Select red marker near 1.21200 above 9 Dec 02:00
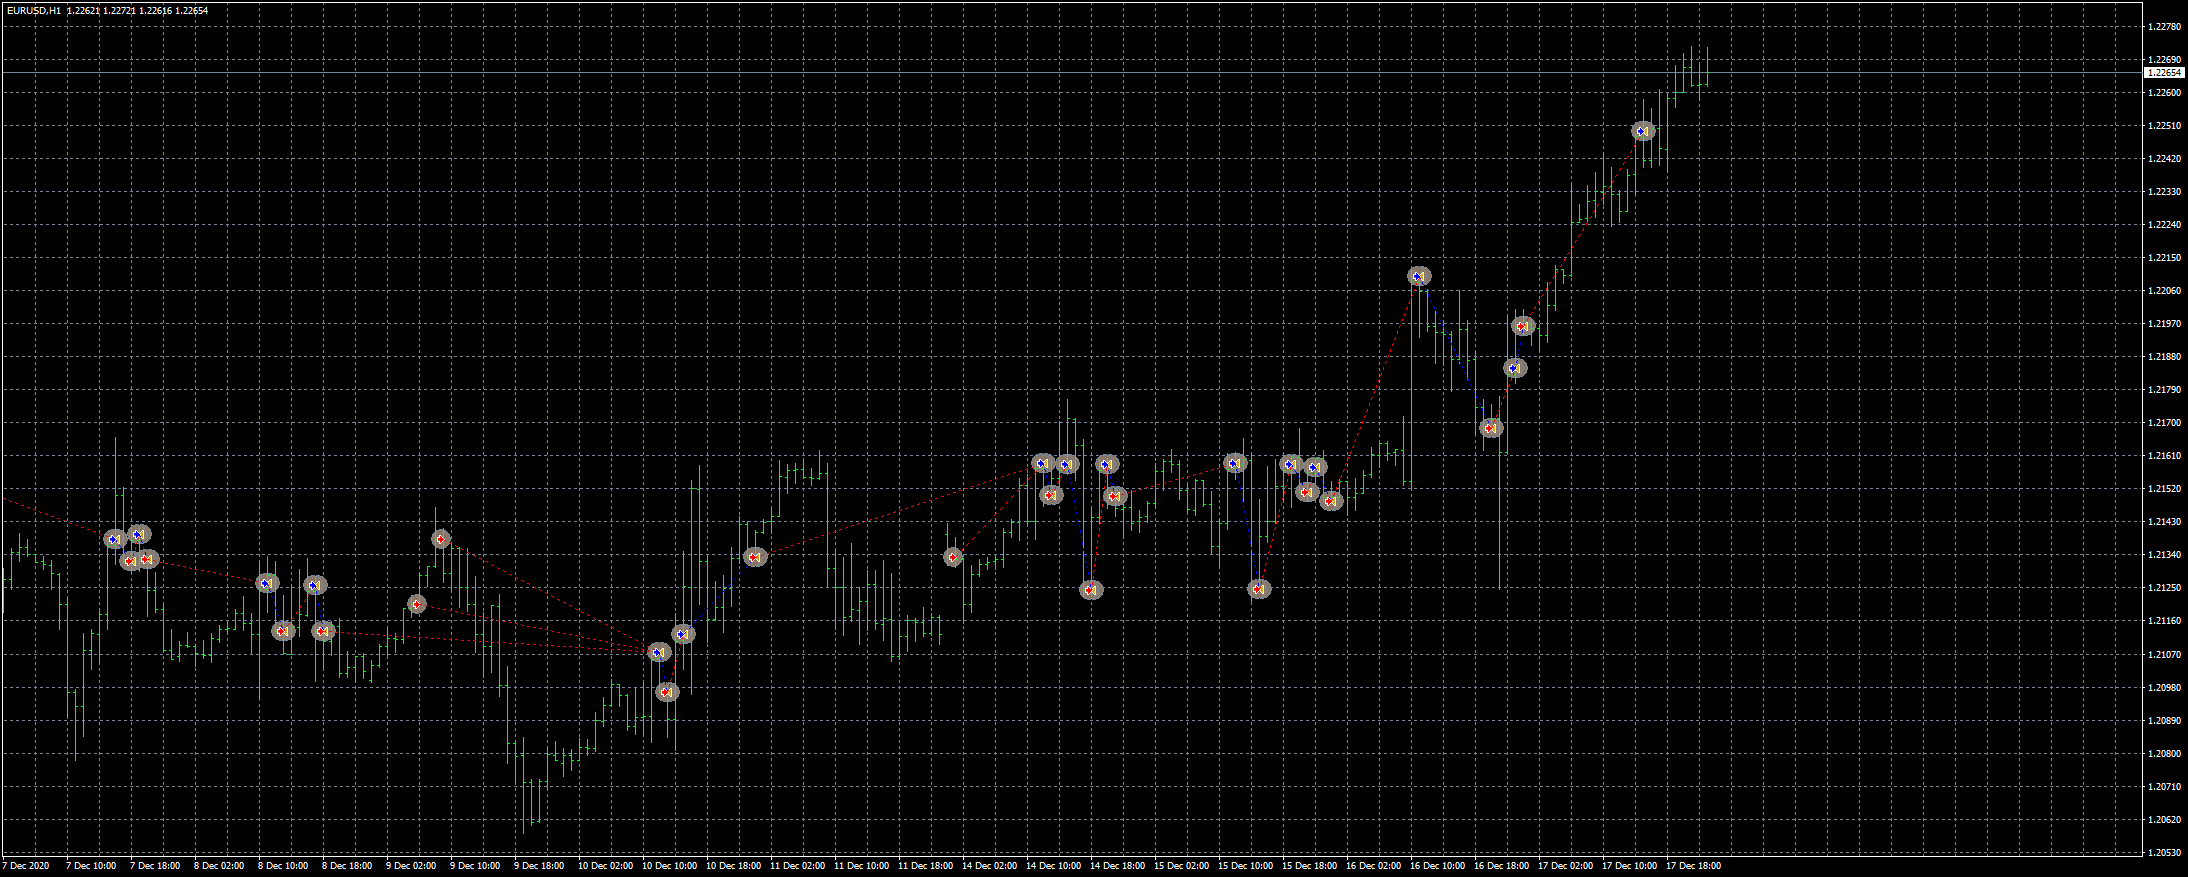The width and height of the screenshot is (2188, 877). 417,604
